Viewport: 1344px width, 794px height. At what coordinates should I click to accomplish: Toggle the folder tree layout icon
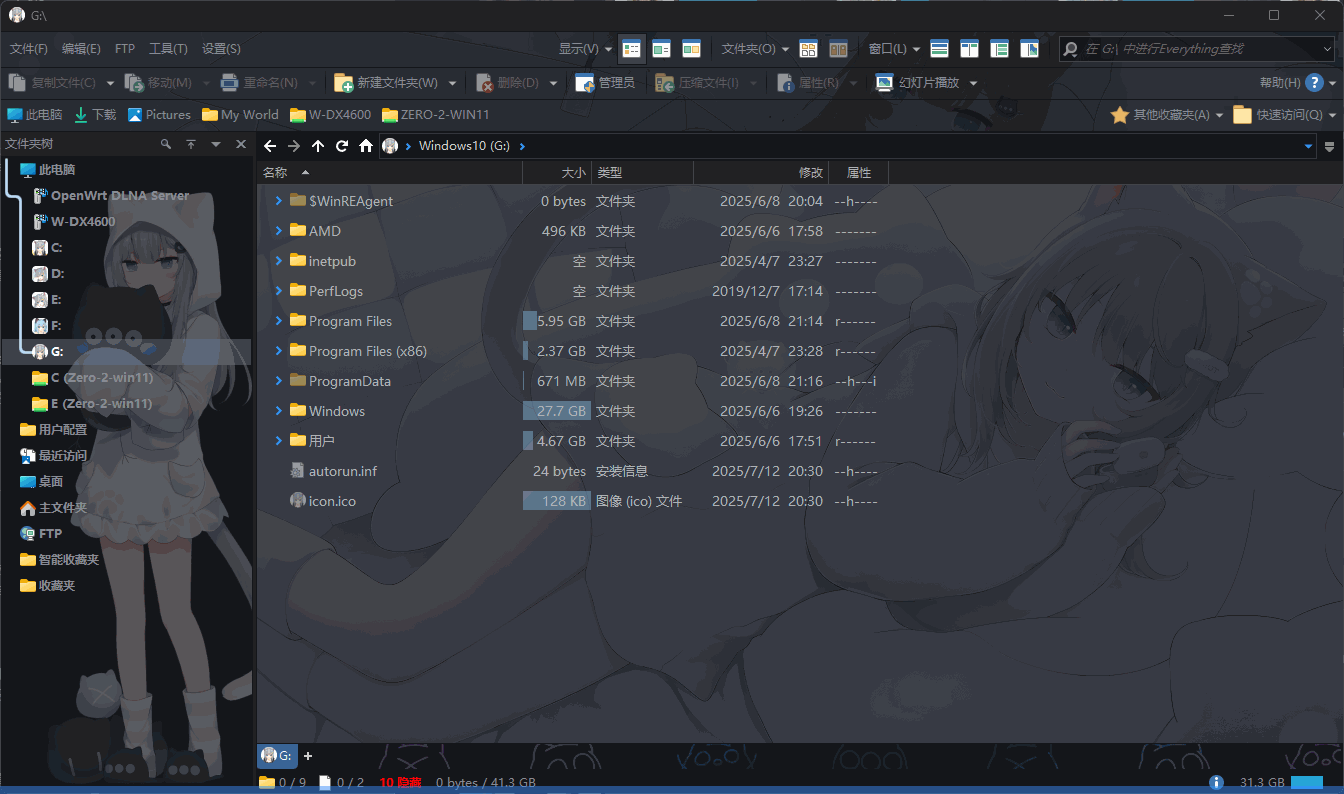pos(999,49)
